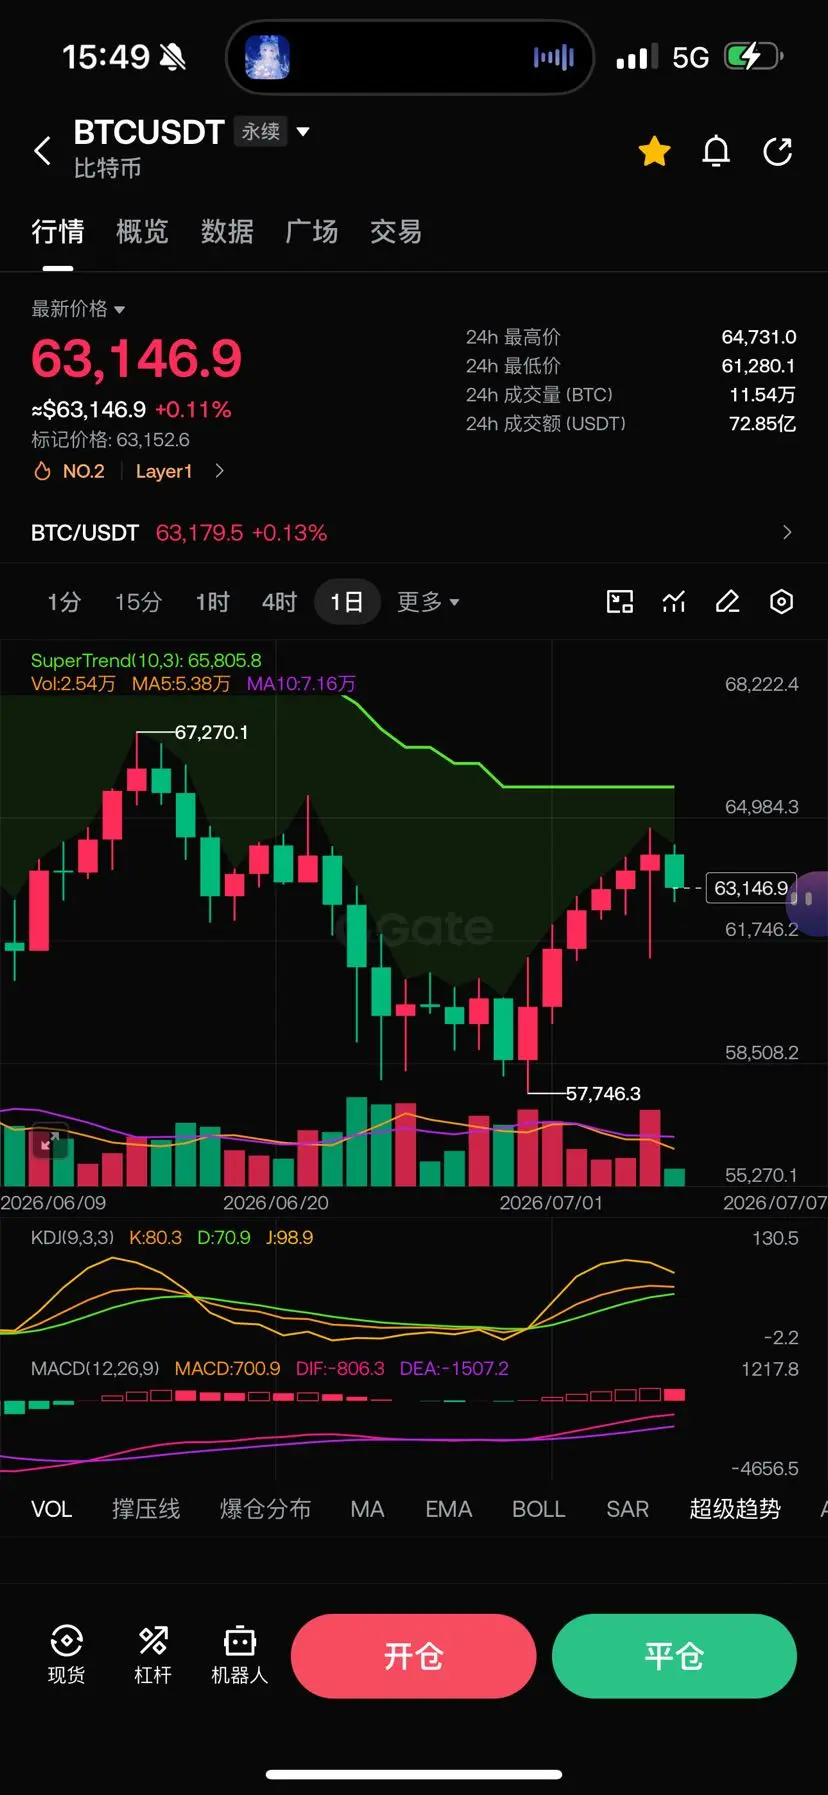
Task: Tap the 24h 成交量 value 11.54万
Action: [763, 395]
